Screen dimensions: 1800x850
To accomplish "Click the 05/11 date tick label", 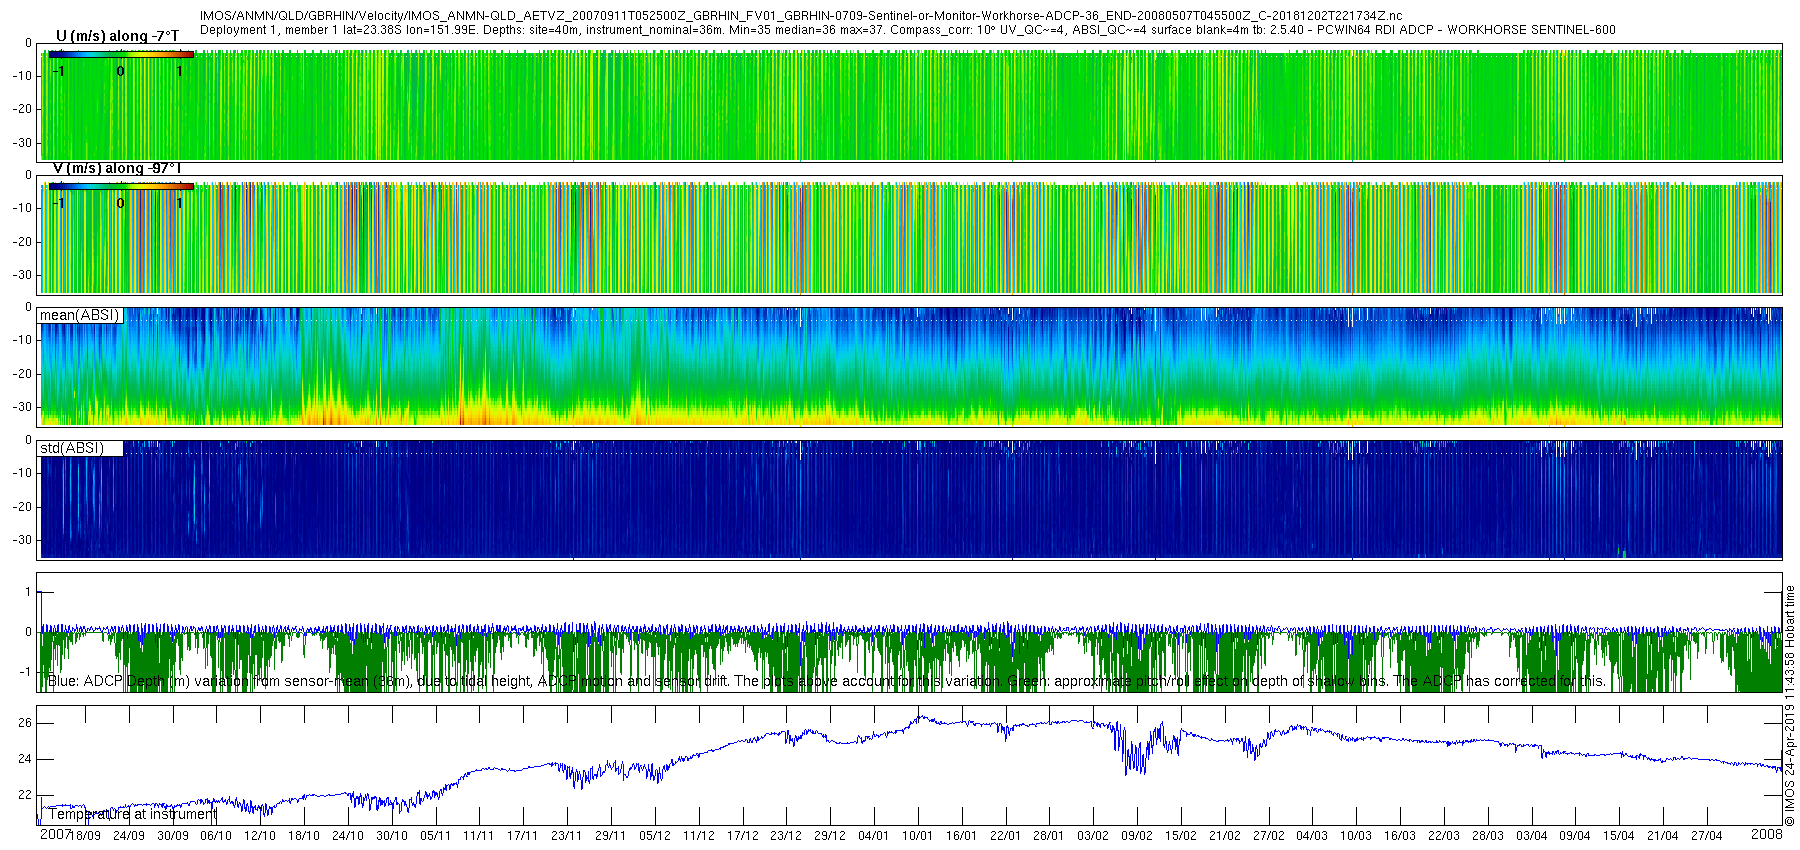I will pos(435,836).
